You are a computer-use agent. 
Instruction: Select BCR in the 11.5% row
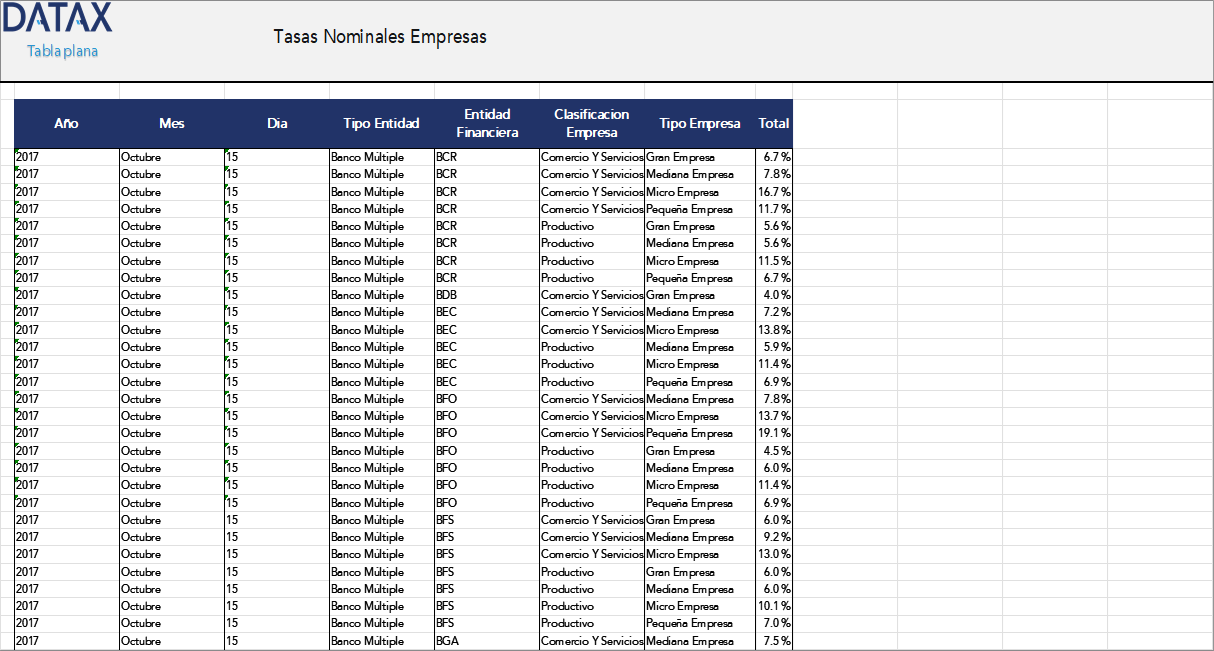pos(487,261)
